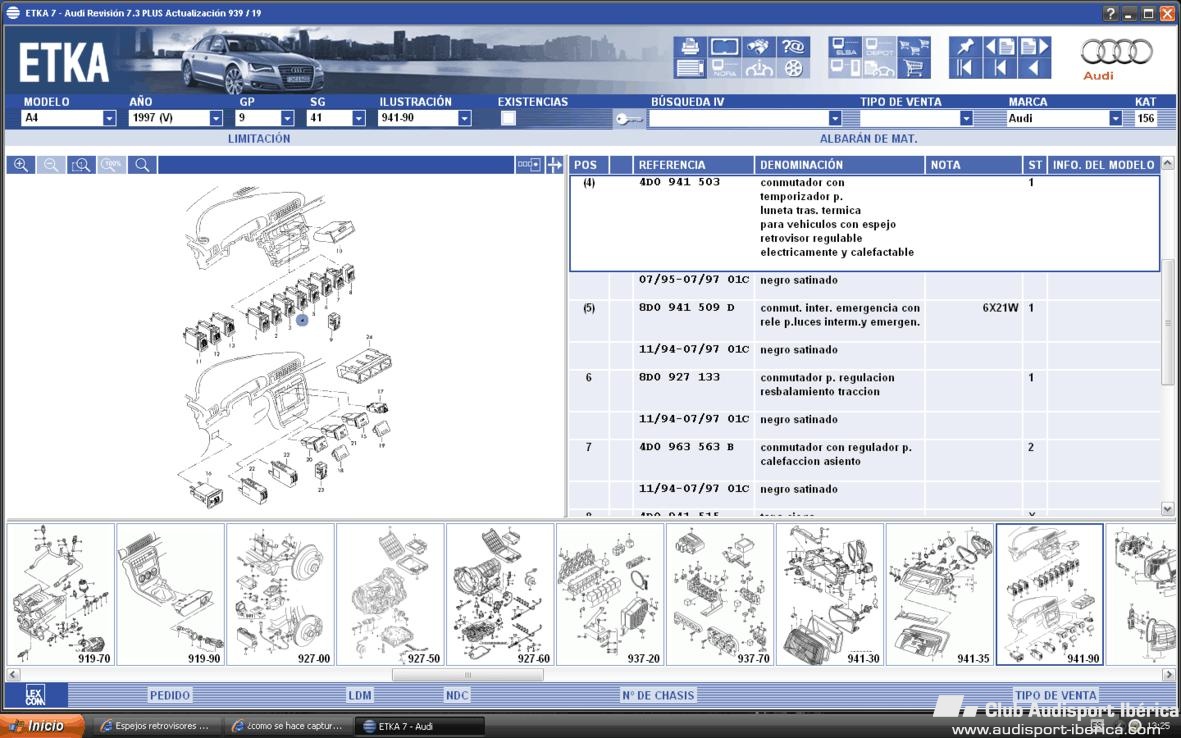Screen dimensions: 1181x738
Task: Zoom in on the illustration
Action: click(x=20, y=165)
